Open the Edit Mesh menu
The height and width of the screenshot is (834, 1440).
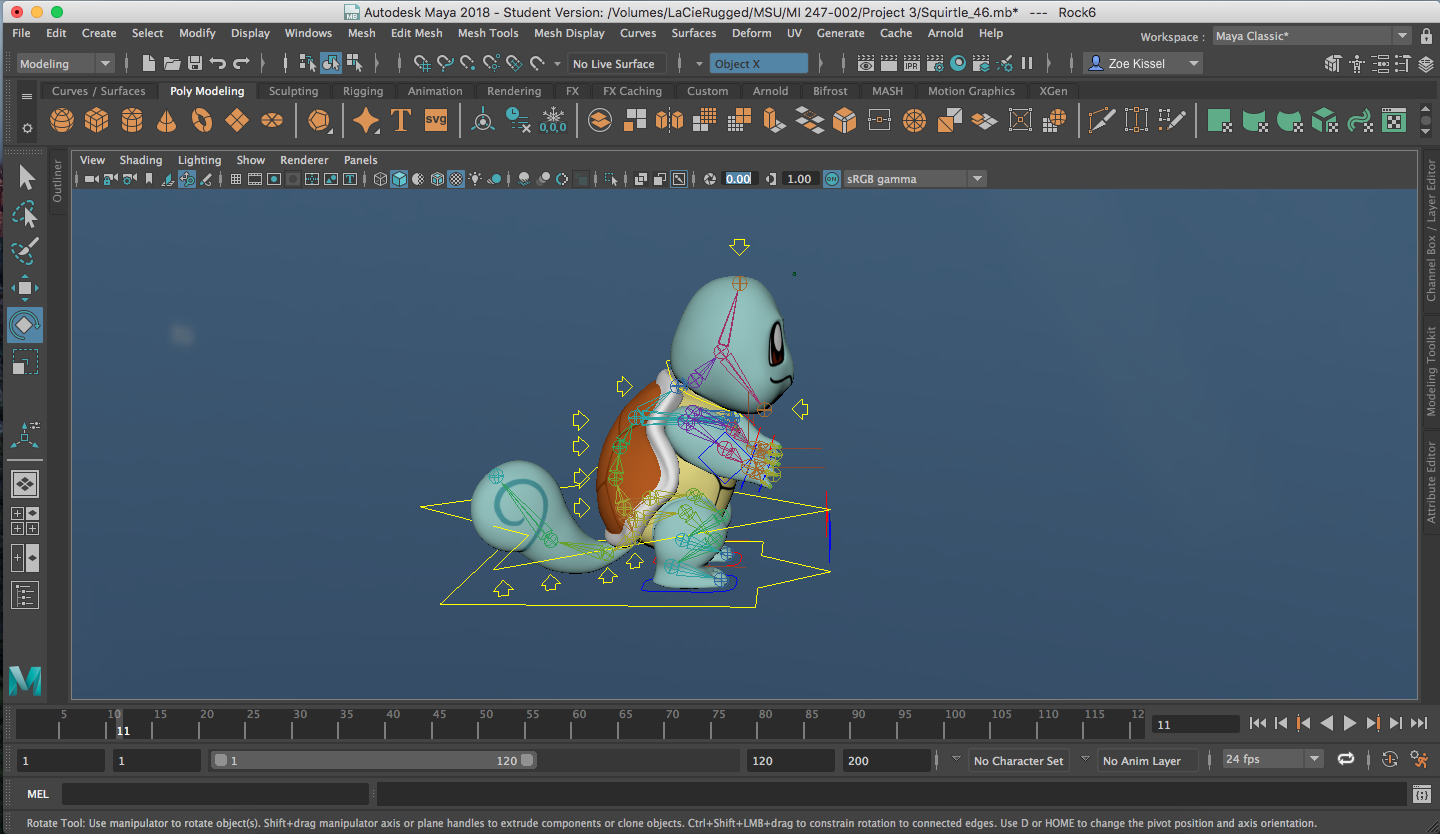coord(416,33)
